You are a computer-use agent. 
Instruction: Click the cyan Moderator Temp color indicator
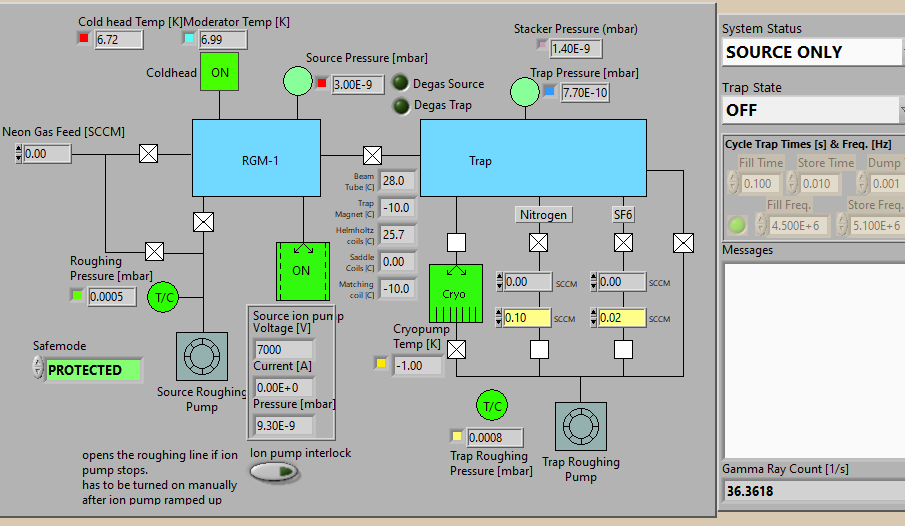coord(189,38)
